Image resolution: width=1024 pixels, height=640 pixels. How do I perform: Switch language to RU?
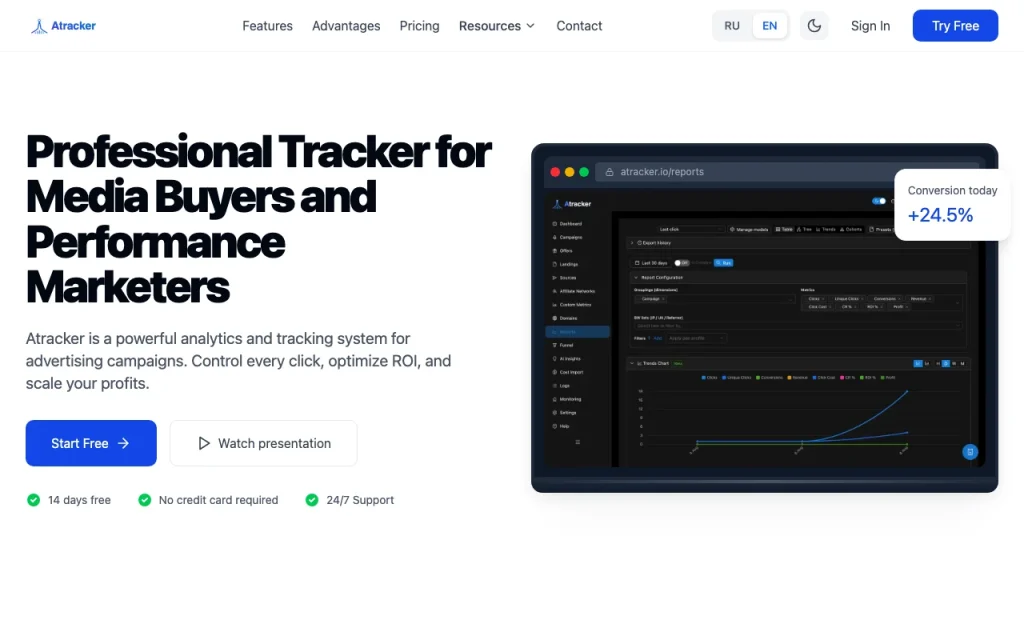[x=731, y=25]
